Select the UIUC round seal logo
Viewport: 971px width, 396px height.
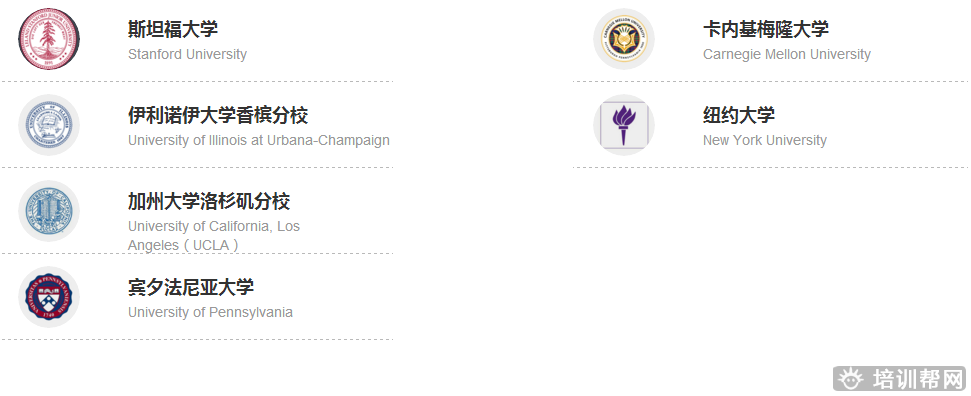pos(49,125)
